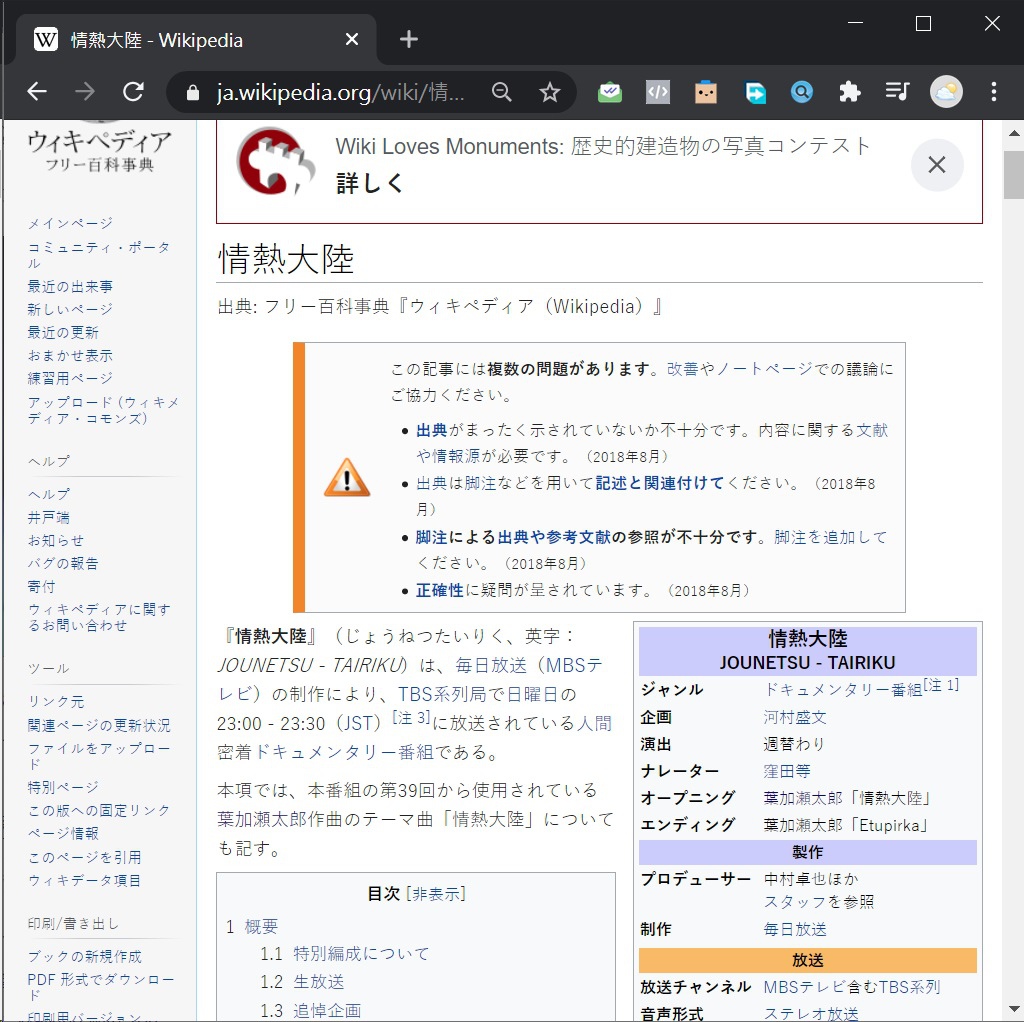Open 最近の更新 sidebar link
The image size is (1024, 1022).
(x=63, y=332)
